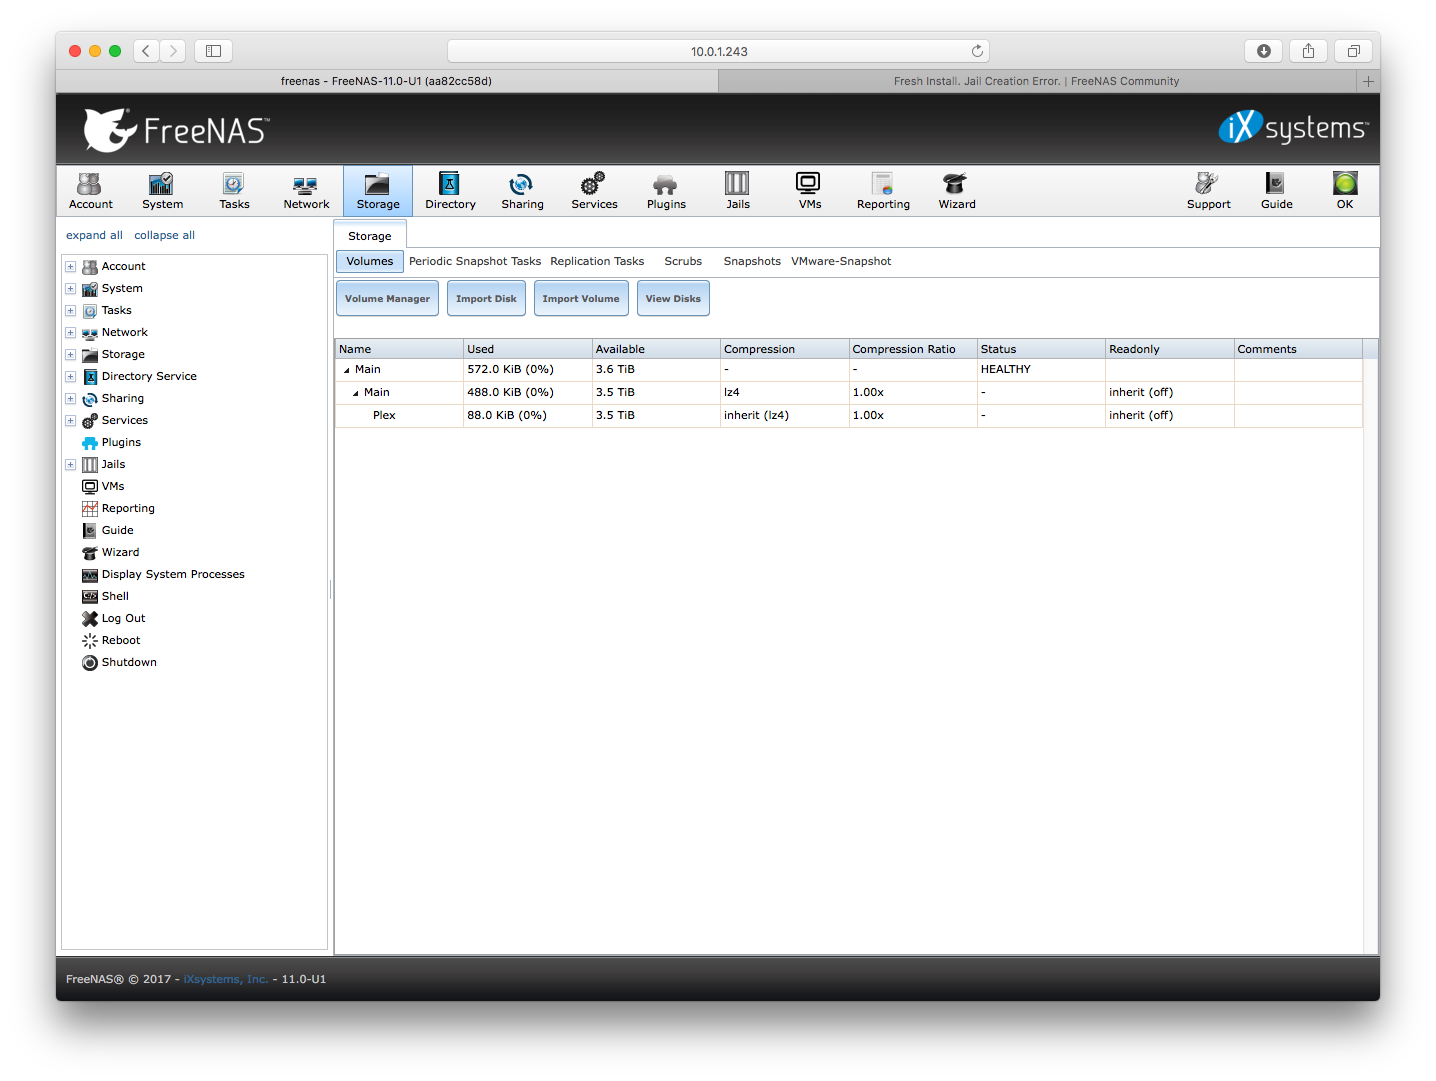Screen dimensions: 1436x1081
Task: Click View Disks button
Action: (x=673, y=298)
